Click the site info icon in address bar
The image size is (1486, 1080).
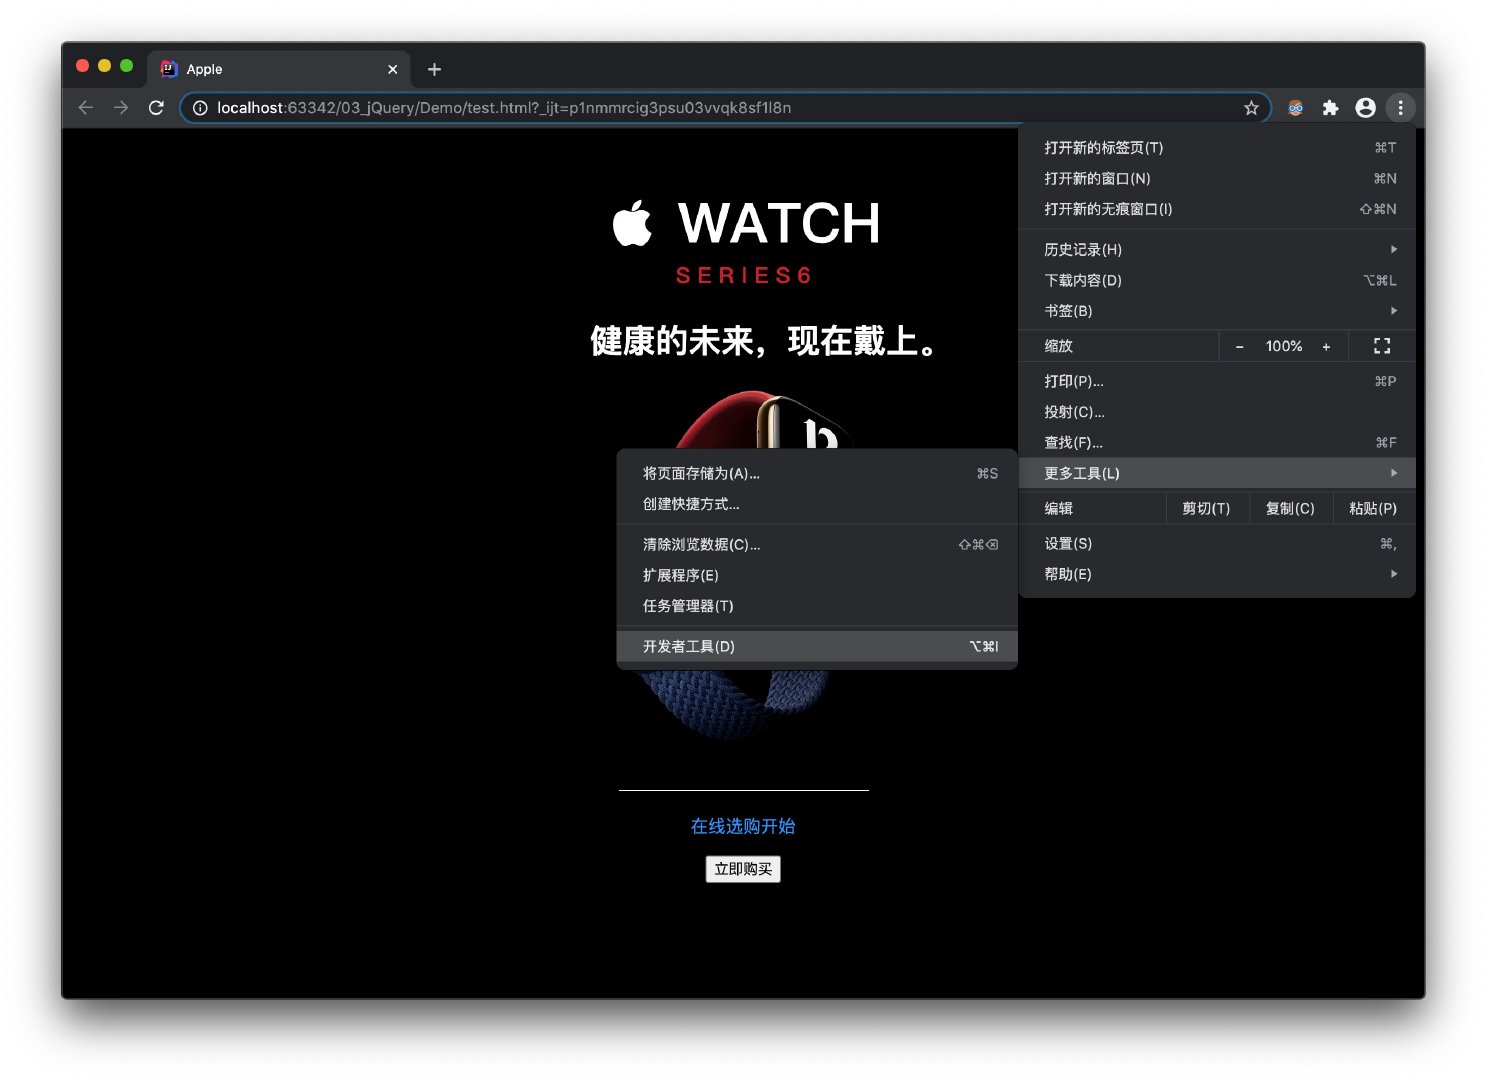coord(200,108)
